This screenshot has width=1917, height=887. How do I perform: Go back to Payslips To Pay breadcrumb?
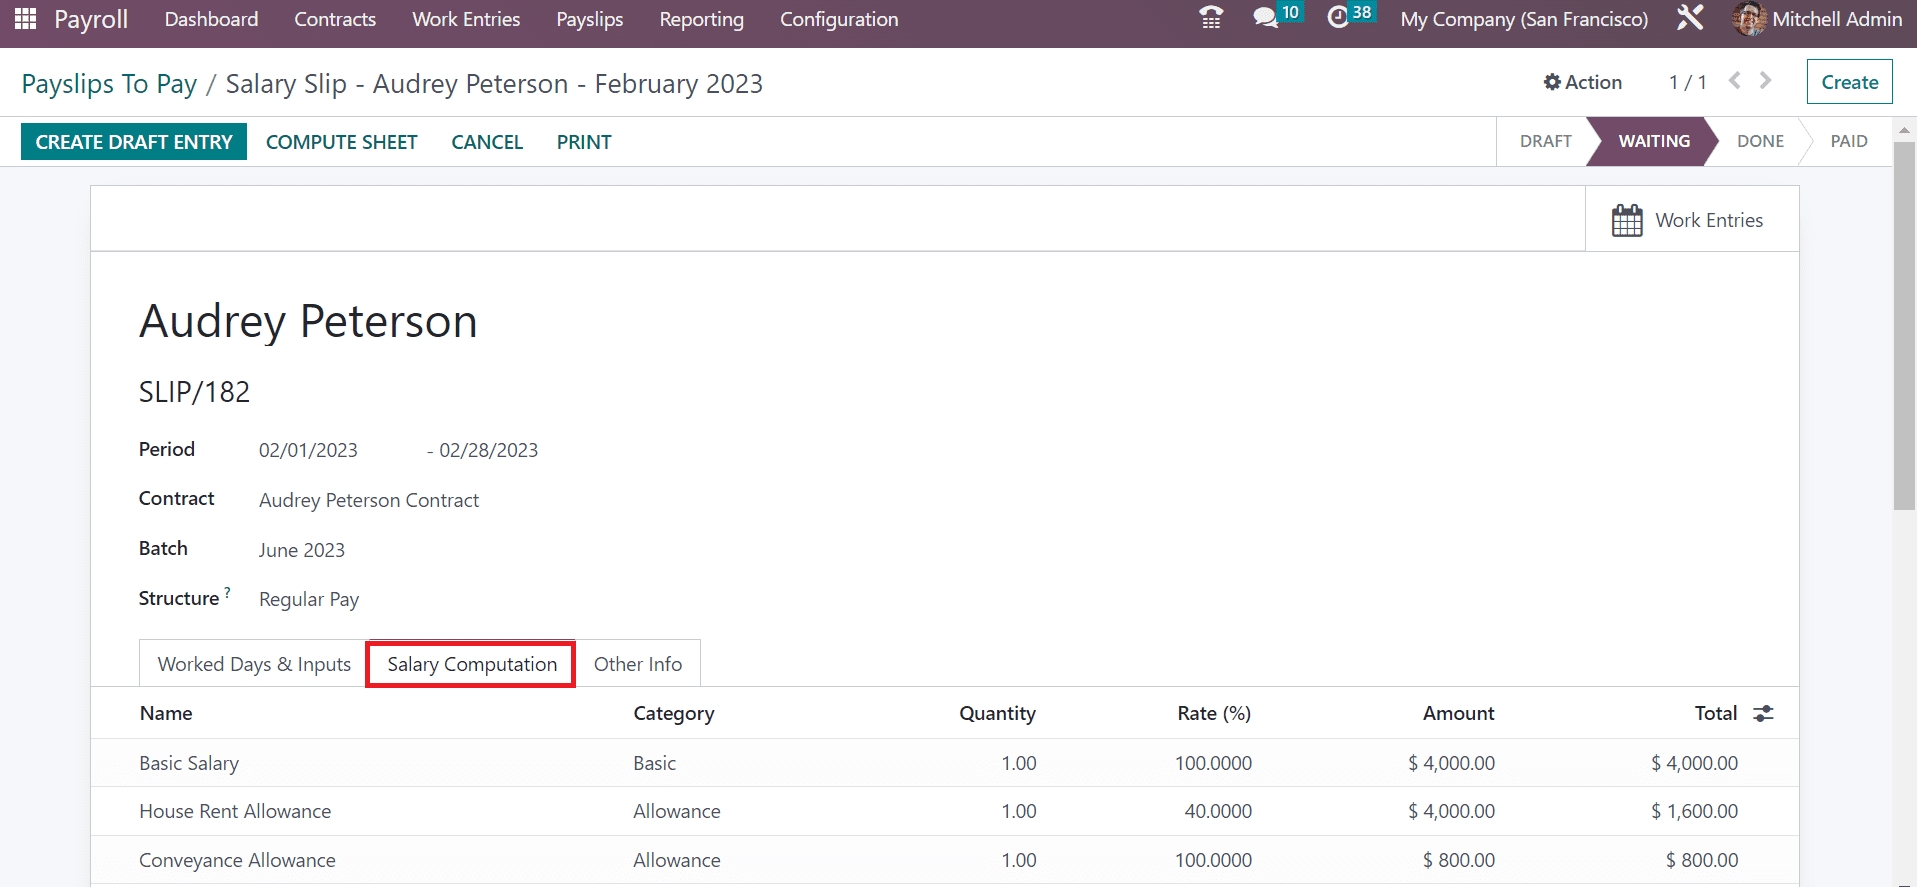point(109,84)
